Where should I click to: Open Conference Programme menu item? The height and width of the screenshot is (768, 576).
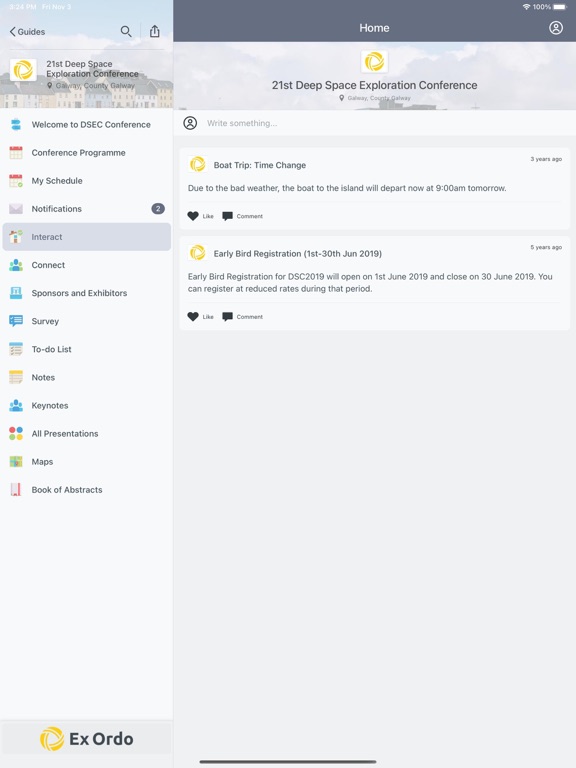click(x=87, y=153)
